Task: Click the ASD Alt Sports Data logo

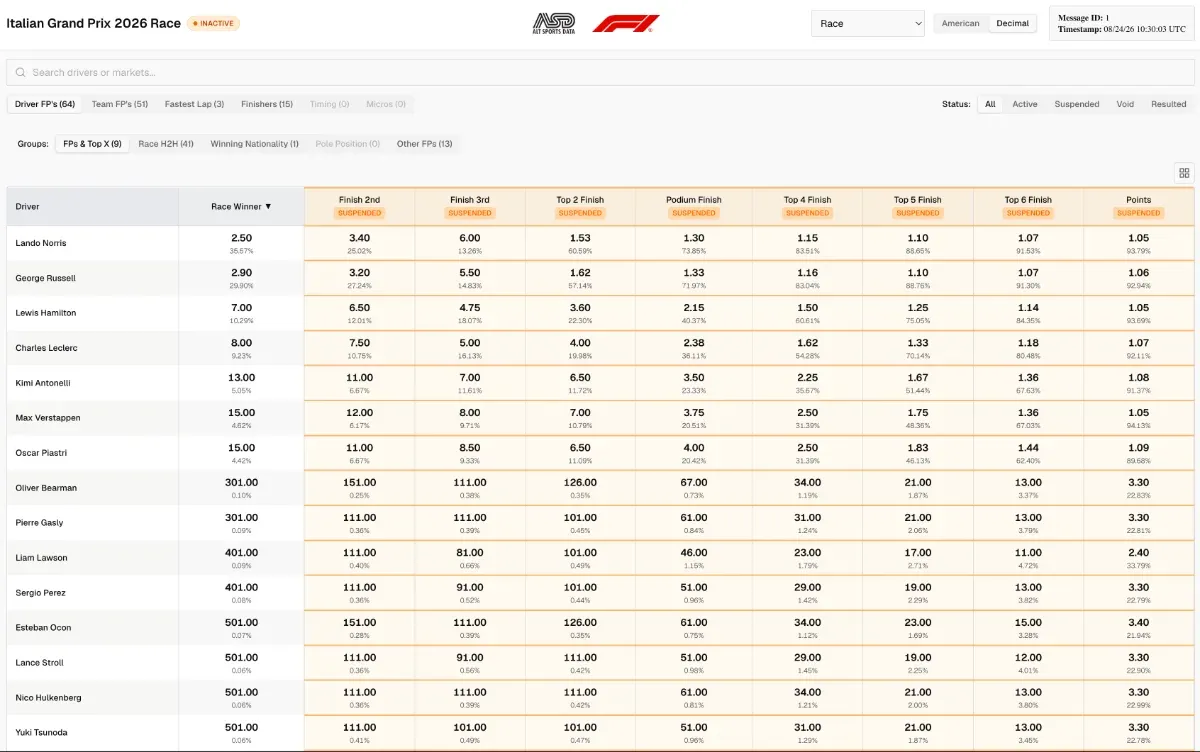Action: click(554, 23)
